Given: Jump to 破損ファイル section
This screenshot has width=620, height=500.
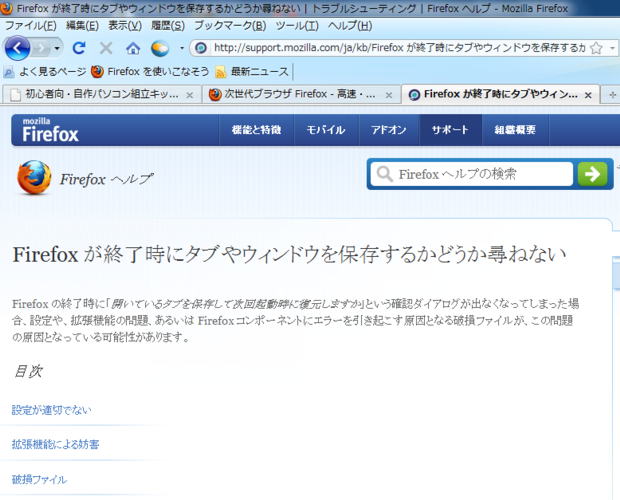Looking at the screenshot, I should click(39, 479).
